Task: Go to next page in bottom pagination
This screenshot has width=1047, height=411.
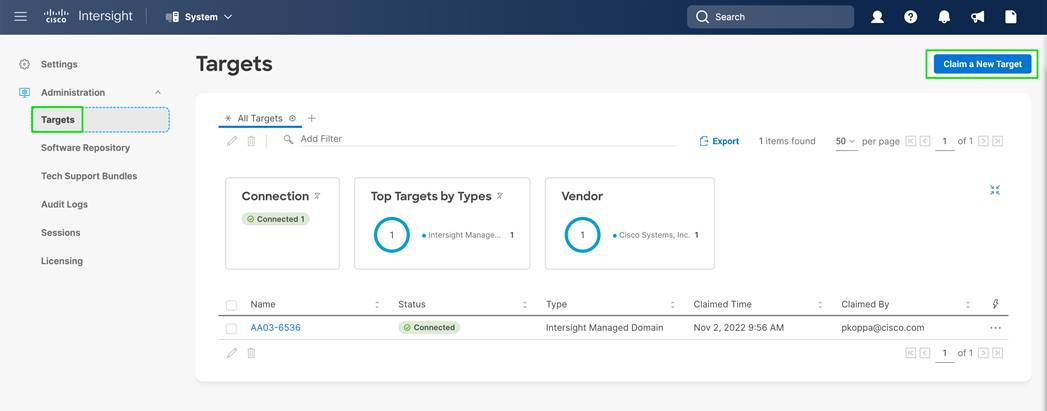Action: click(x=983, y=353)
